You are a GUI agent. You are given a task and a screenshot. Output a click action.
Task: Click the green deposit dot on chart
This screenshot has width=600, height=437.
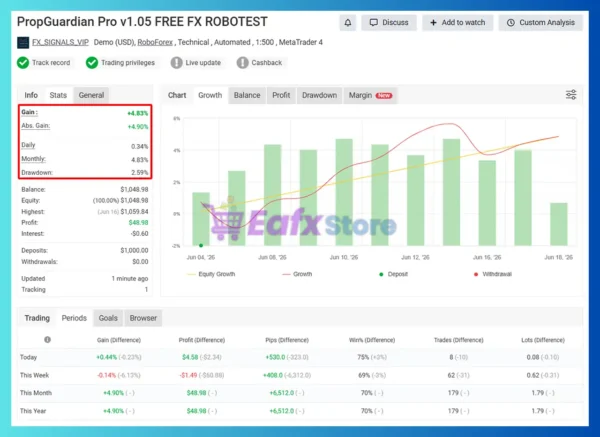[x=201, y=245]
